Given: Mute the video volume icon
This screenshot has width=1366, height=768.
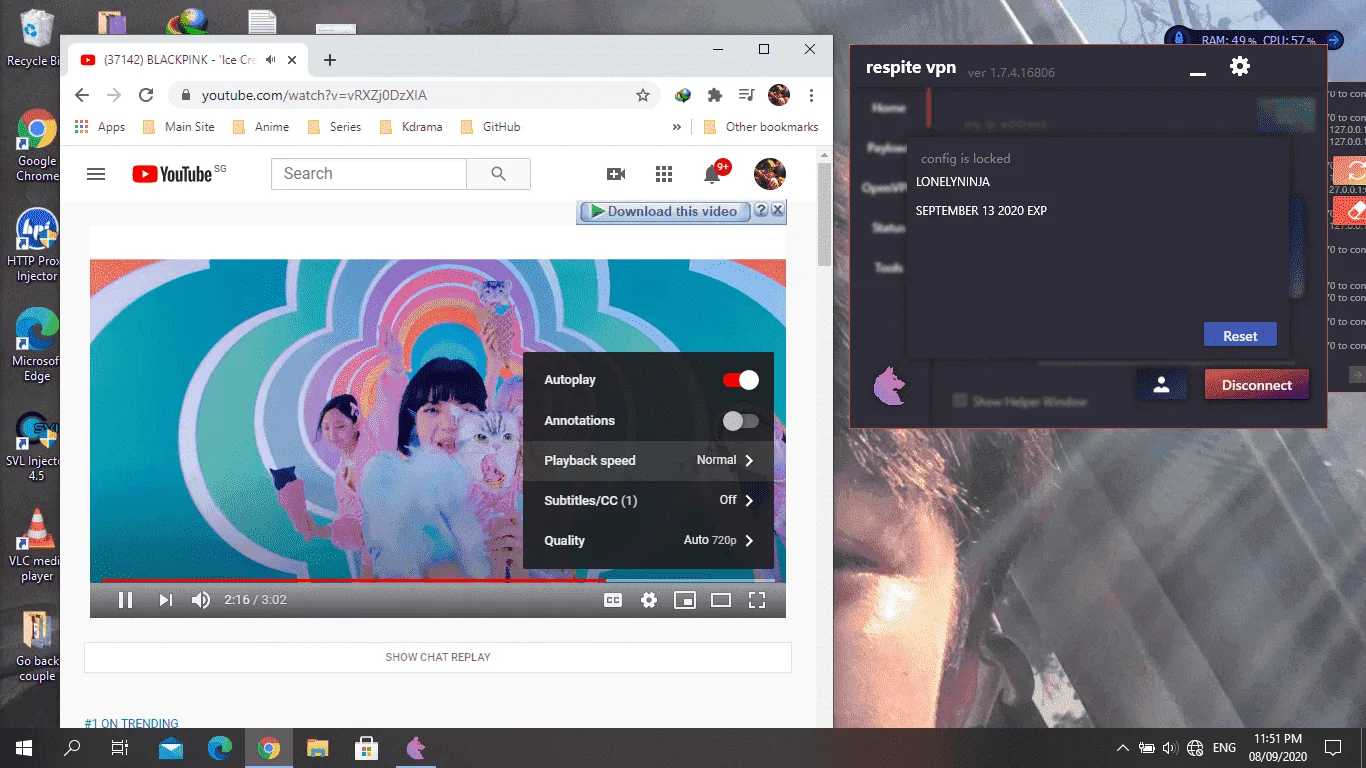Looking at the screenshot, I should coord(201,600).
